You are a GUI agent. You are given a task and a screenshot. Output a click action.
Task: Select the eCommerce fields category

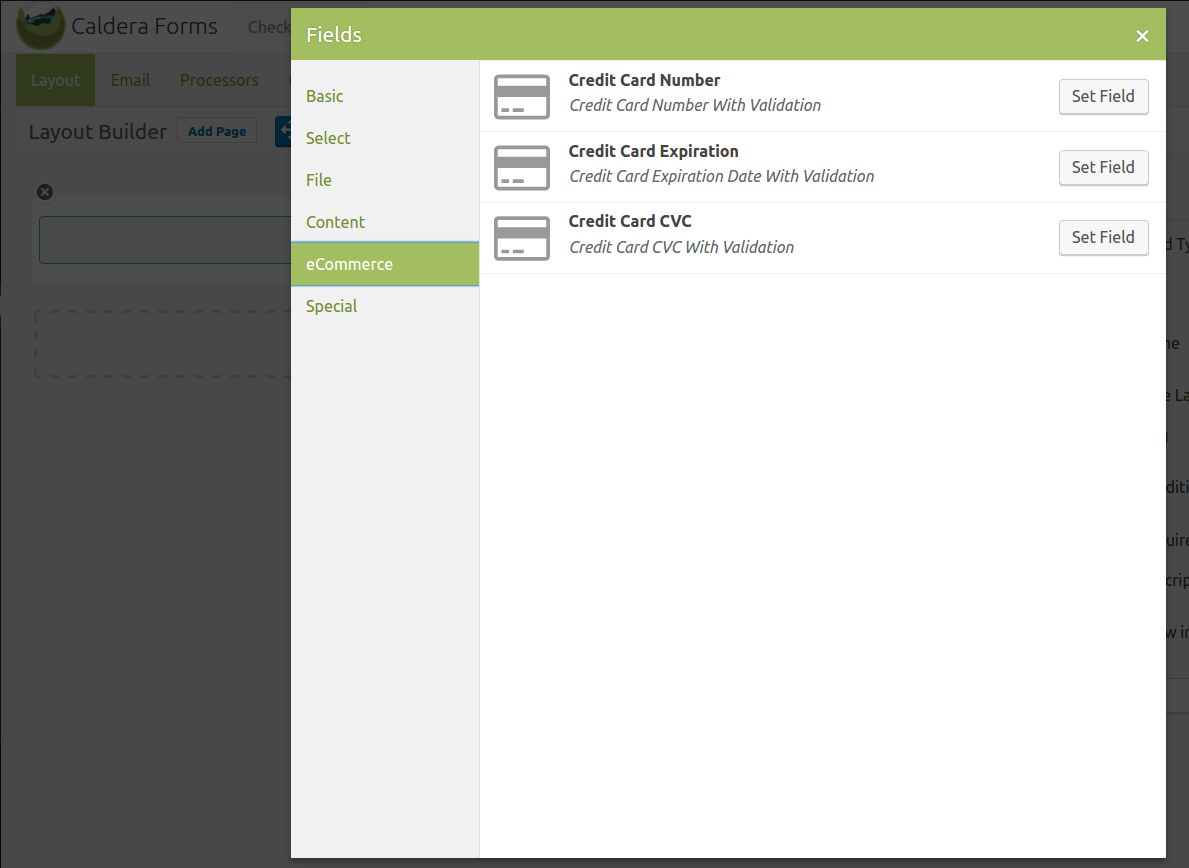(385, 264)
